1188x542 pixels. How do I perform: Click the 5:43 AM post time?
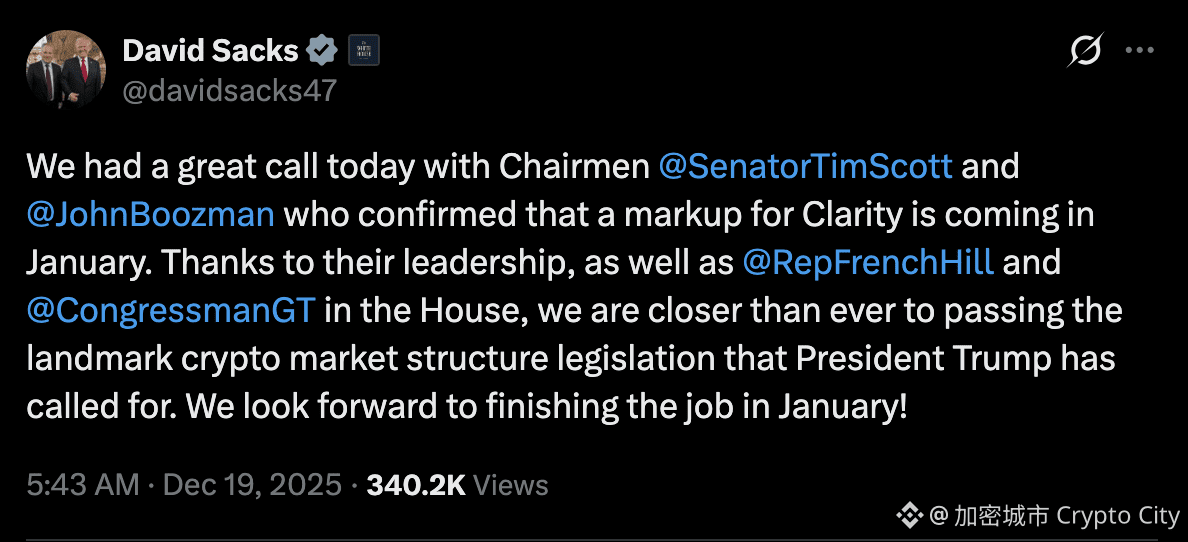(83, 485)
